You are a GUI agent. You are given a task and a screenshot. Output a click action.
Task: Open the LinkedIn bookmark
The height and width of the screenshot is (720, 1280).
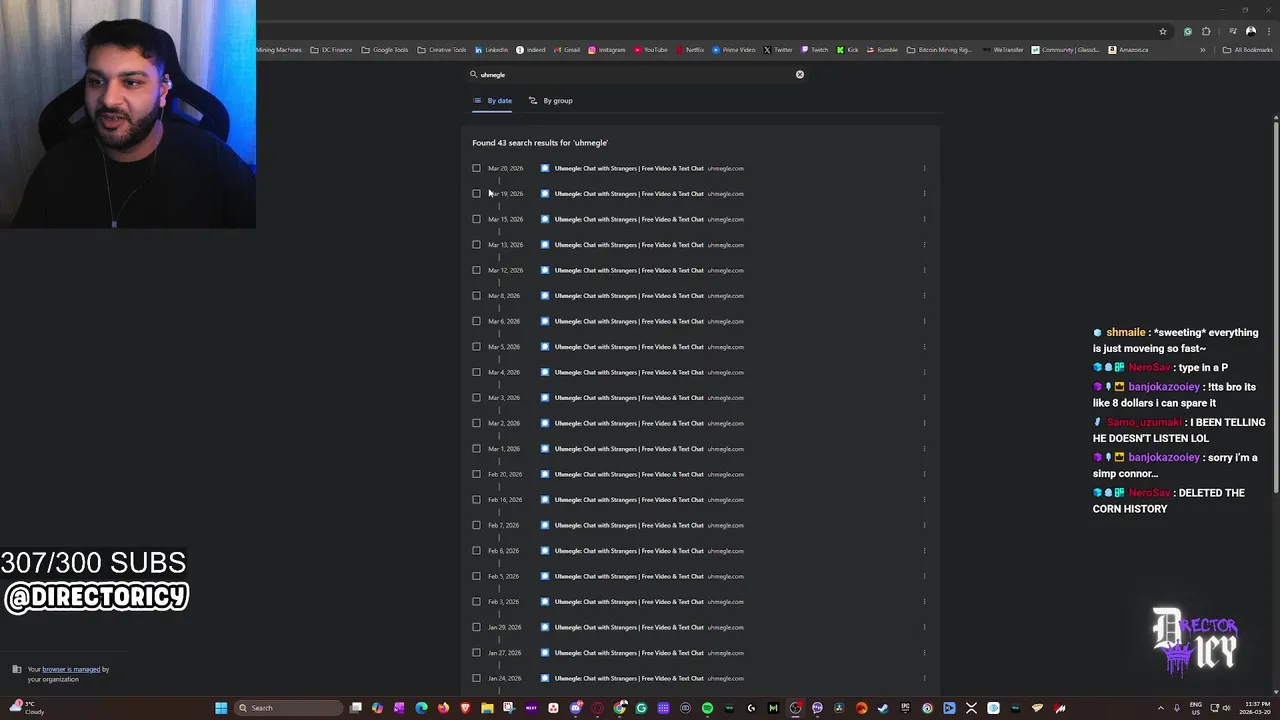pyautogui.click(x=491, y=50)
